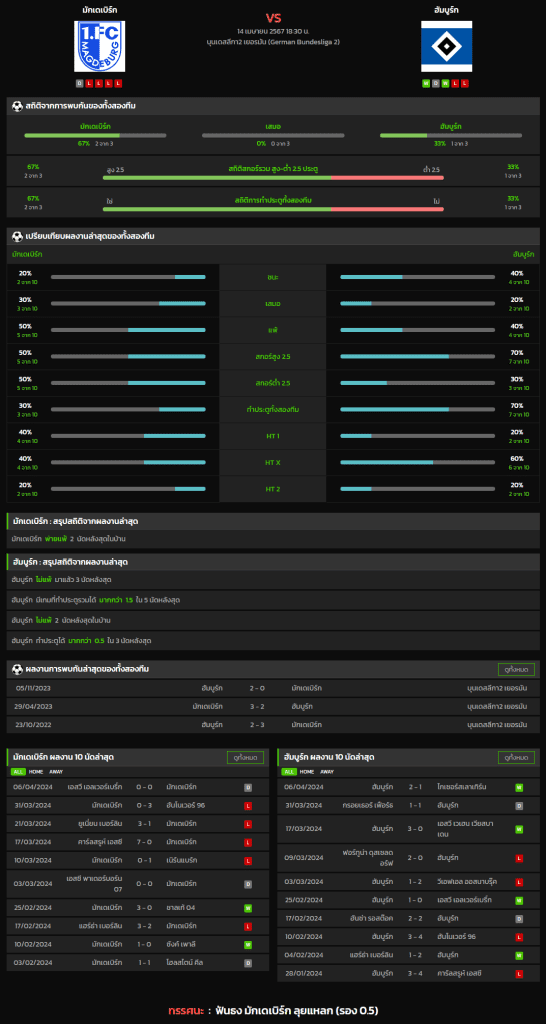Select HOME tab in Hamburg last 10 matches
546x1024 pixels.
[x=305, y=772]
